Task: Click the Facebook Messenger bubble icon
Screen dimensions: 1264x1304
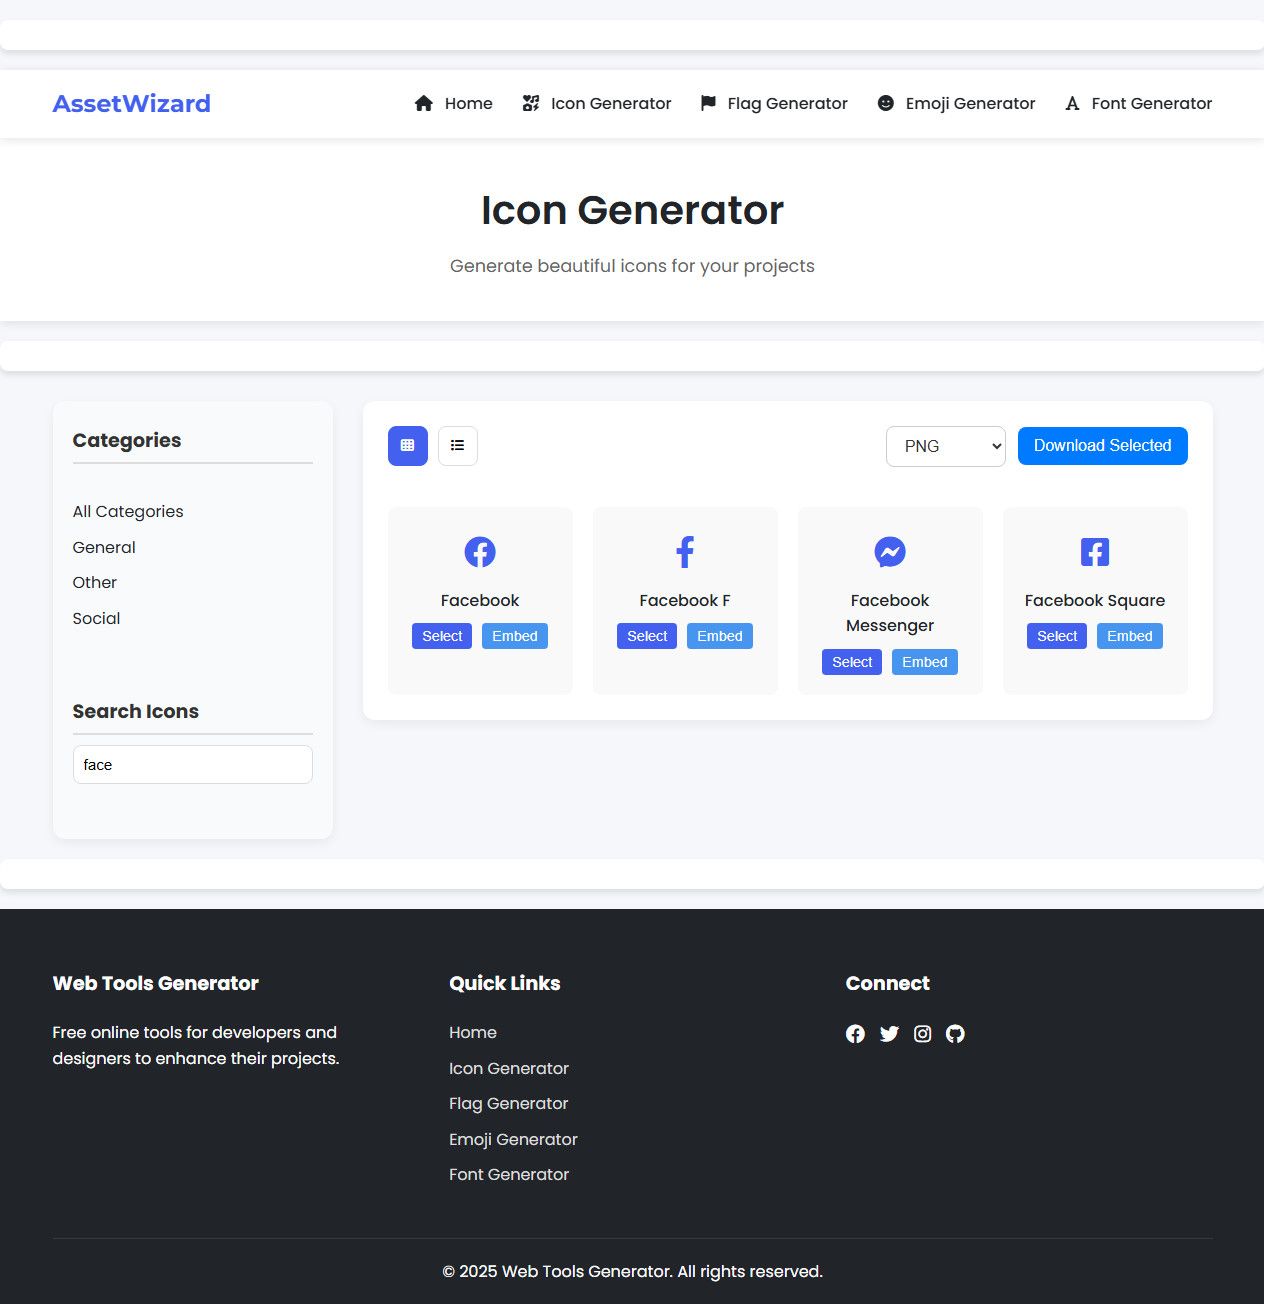Action: (890, 552)
